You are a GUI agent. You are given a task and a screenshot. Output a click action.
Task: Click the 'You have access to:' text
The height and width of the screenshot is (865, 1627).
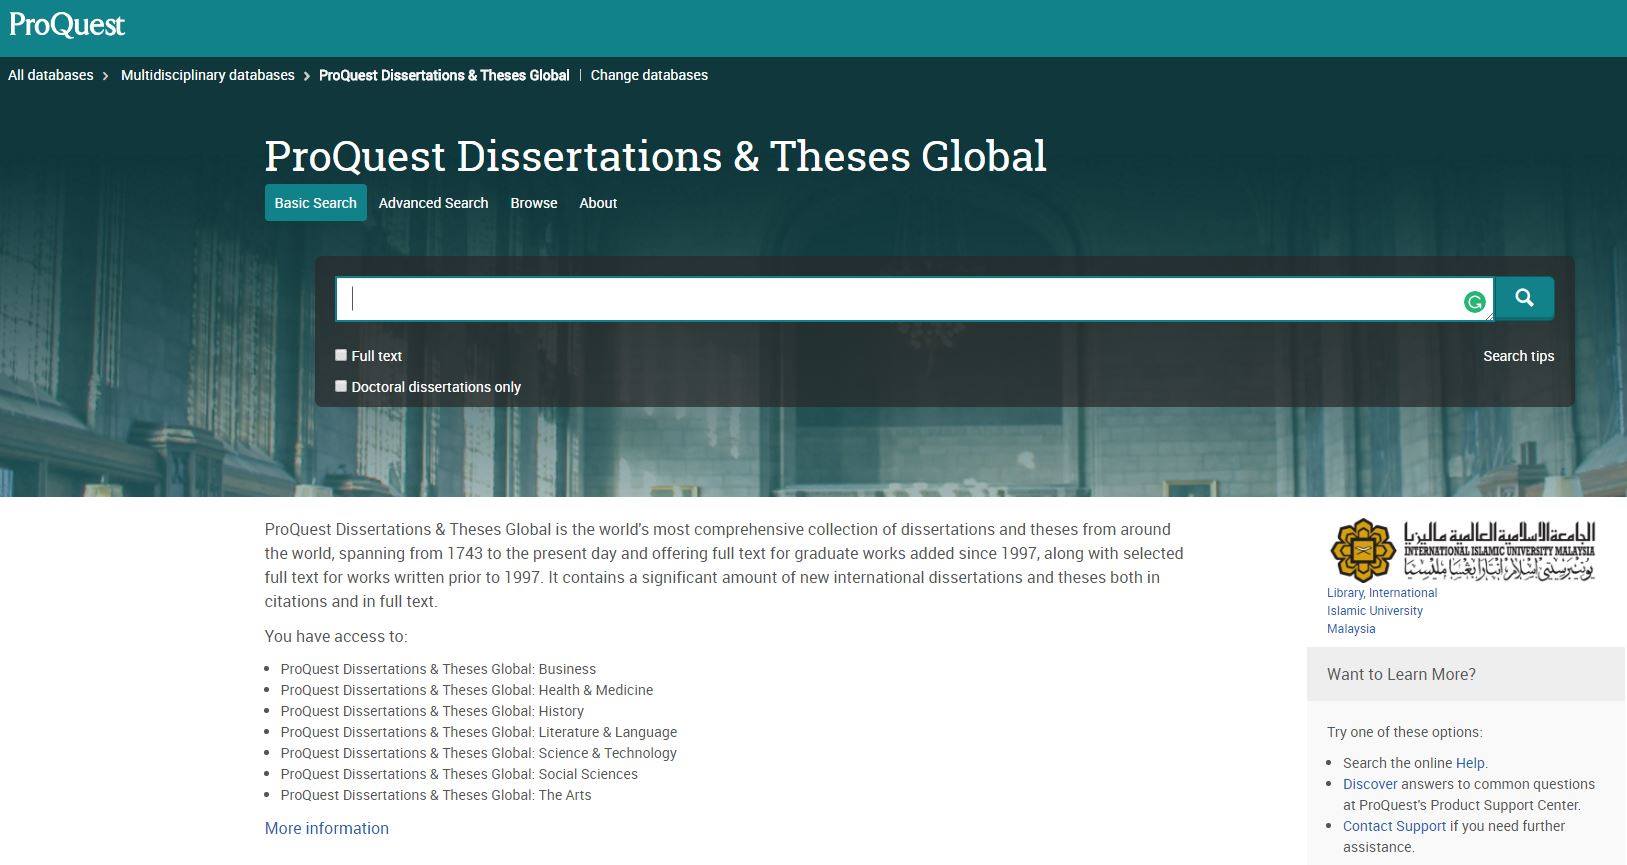336,636
